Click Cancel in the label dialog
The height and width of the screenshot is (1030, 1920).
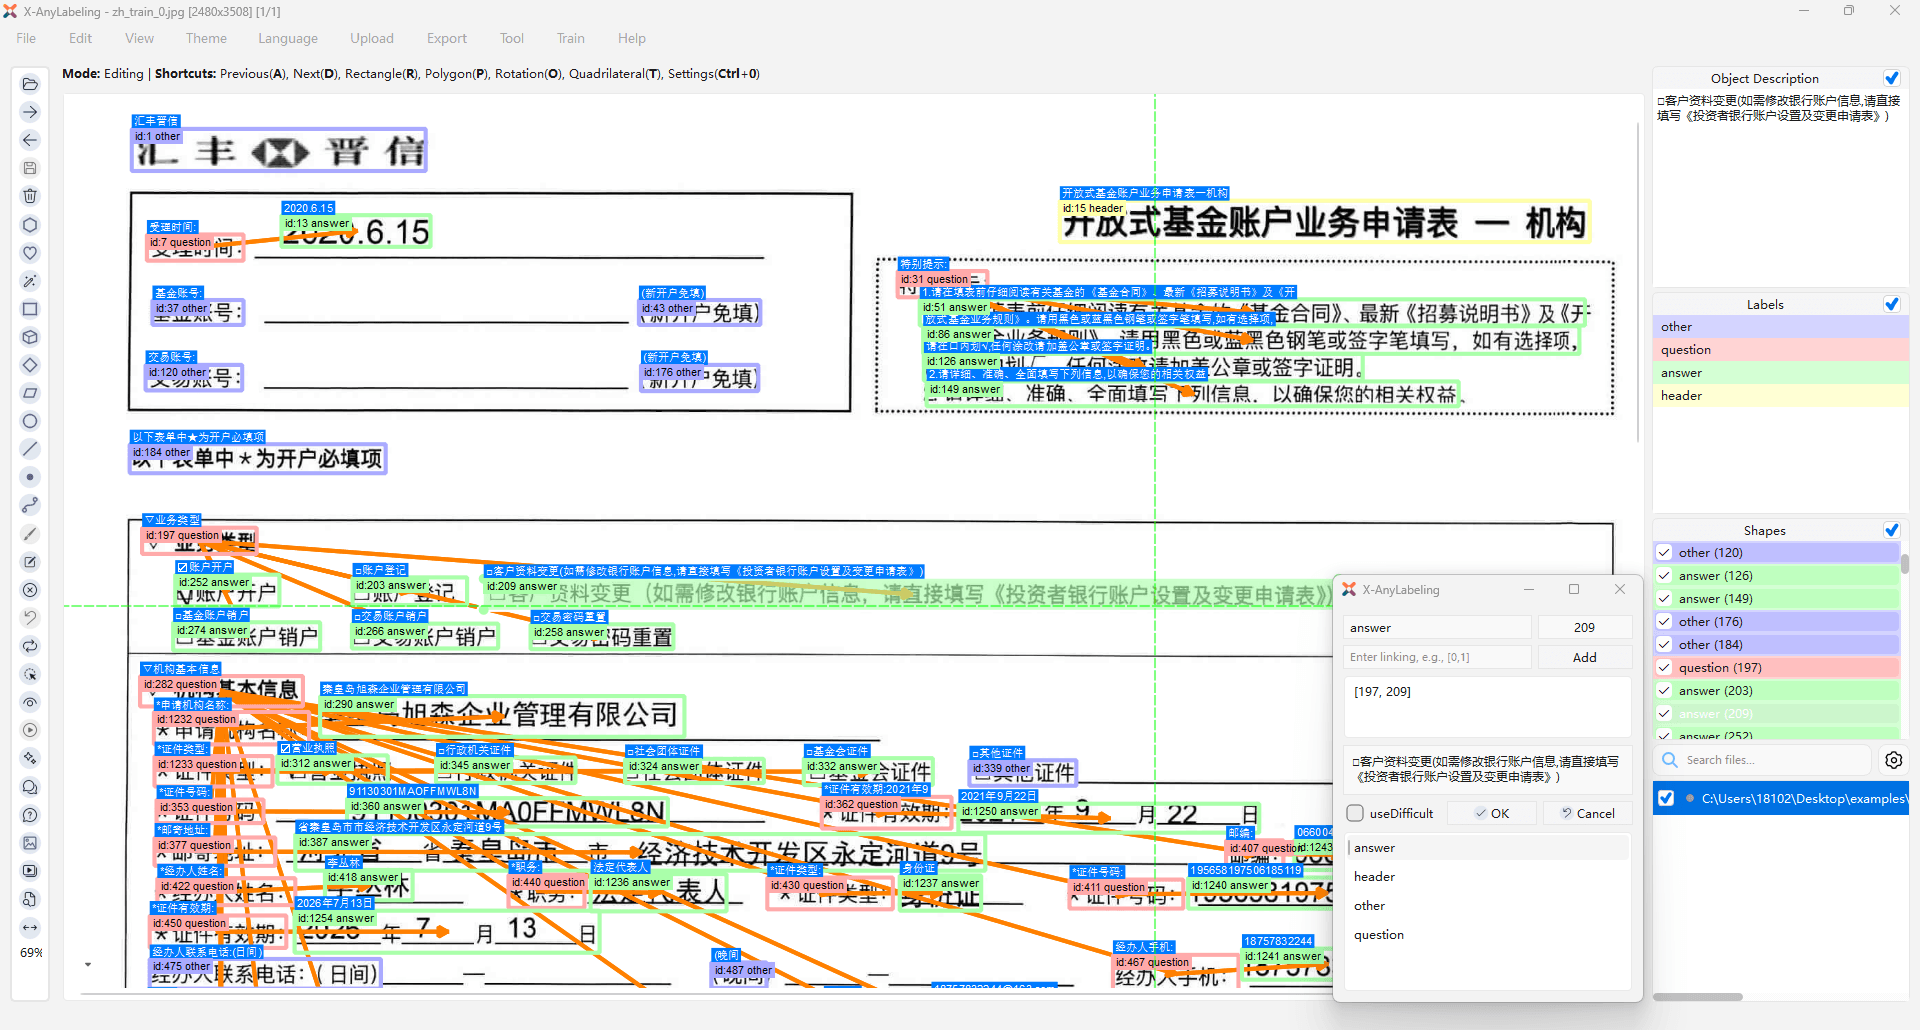[x=1588, y=813]
